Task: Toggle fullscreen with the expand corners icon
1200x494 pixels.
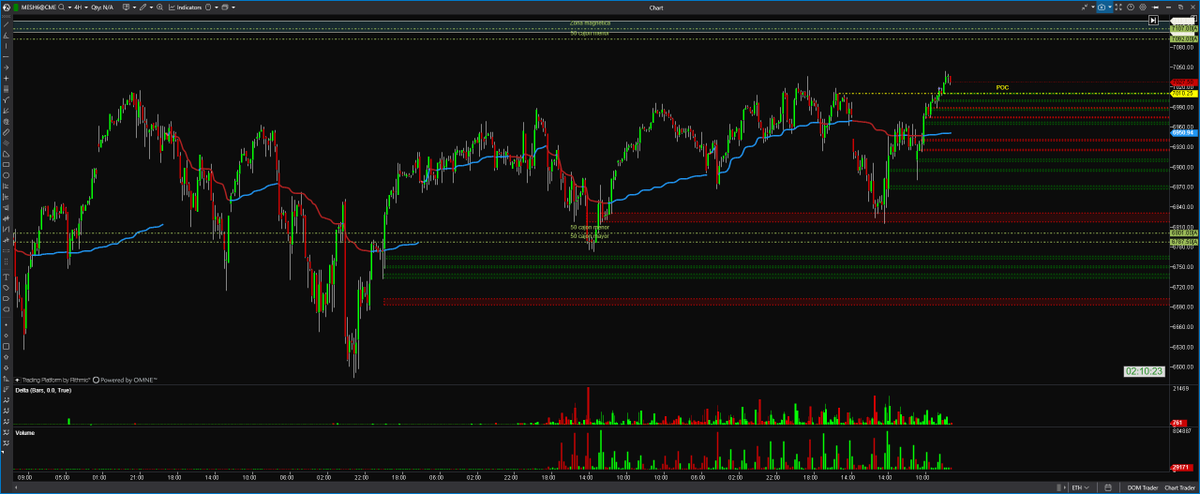Action: 1118,7
